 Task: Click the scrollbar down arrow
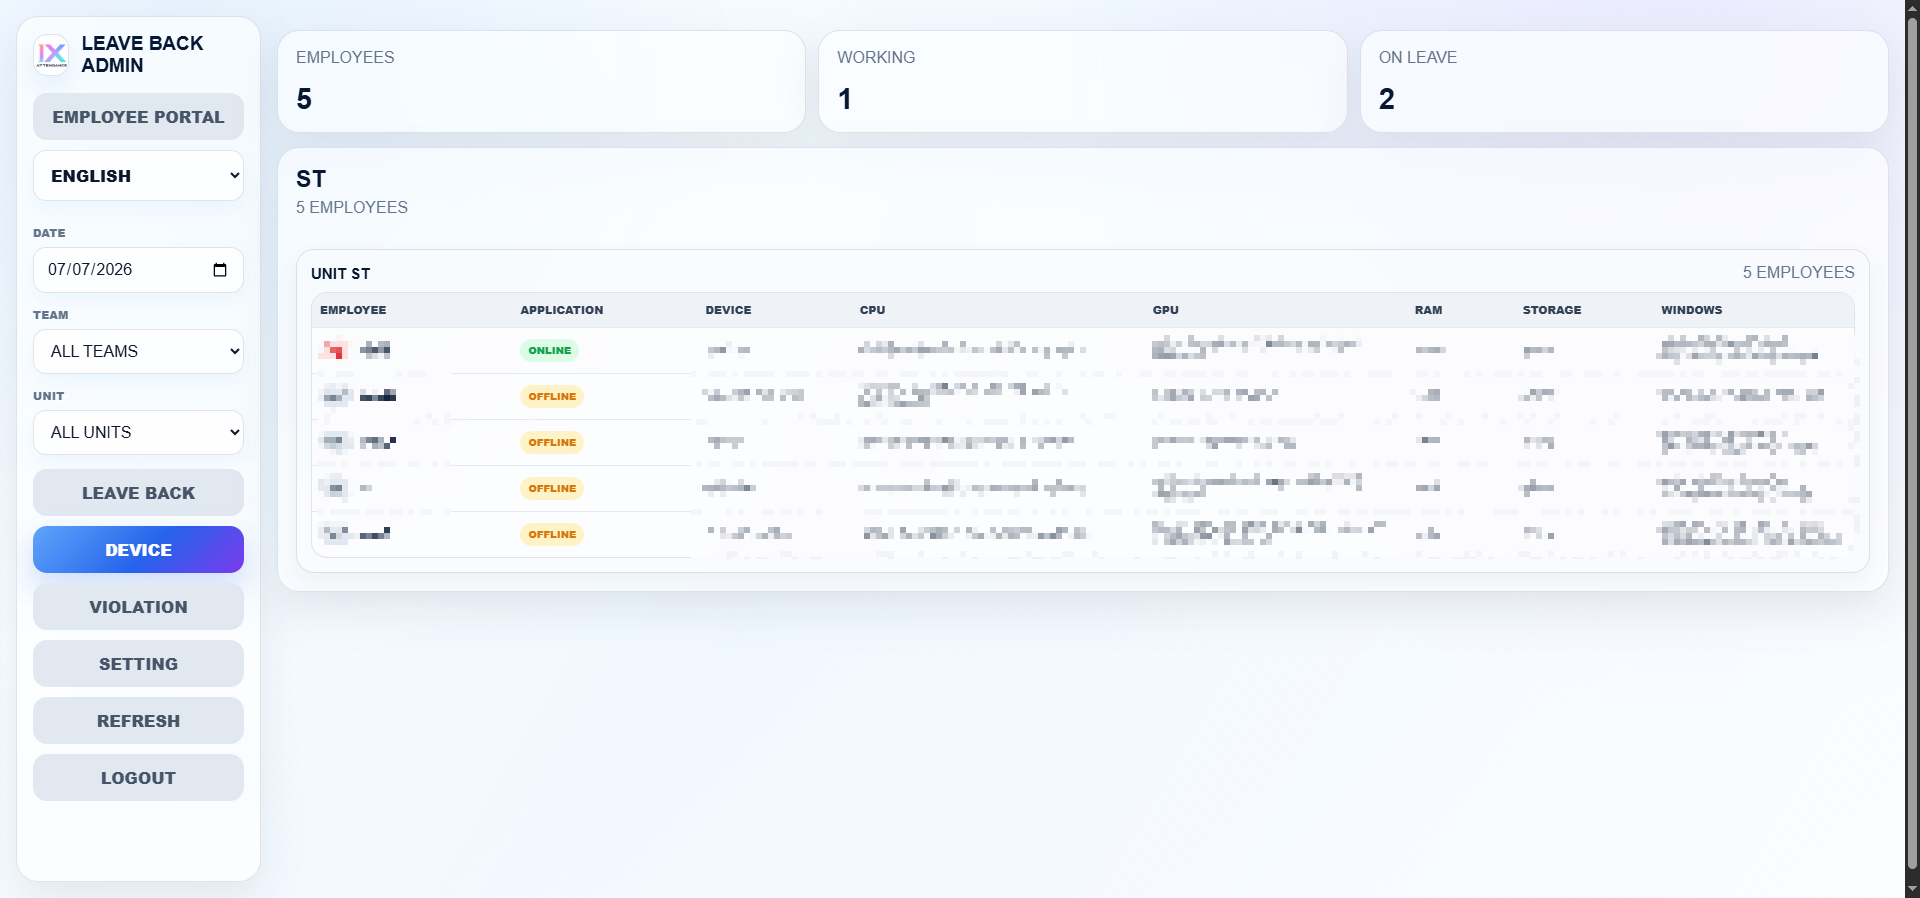[1912, 889]
